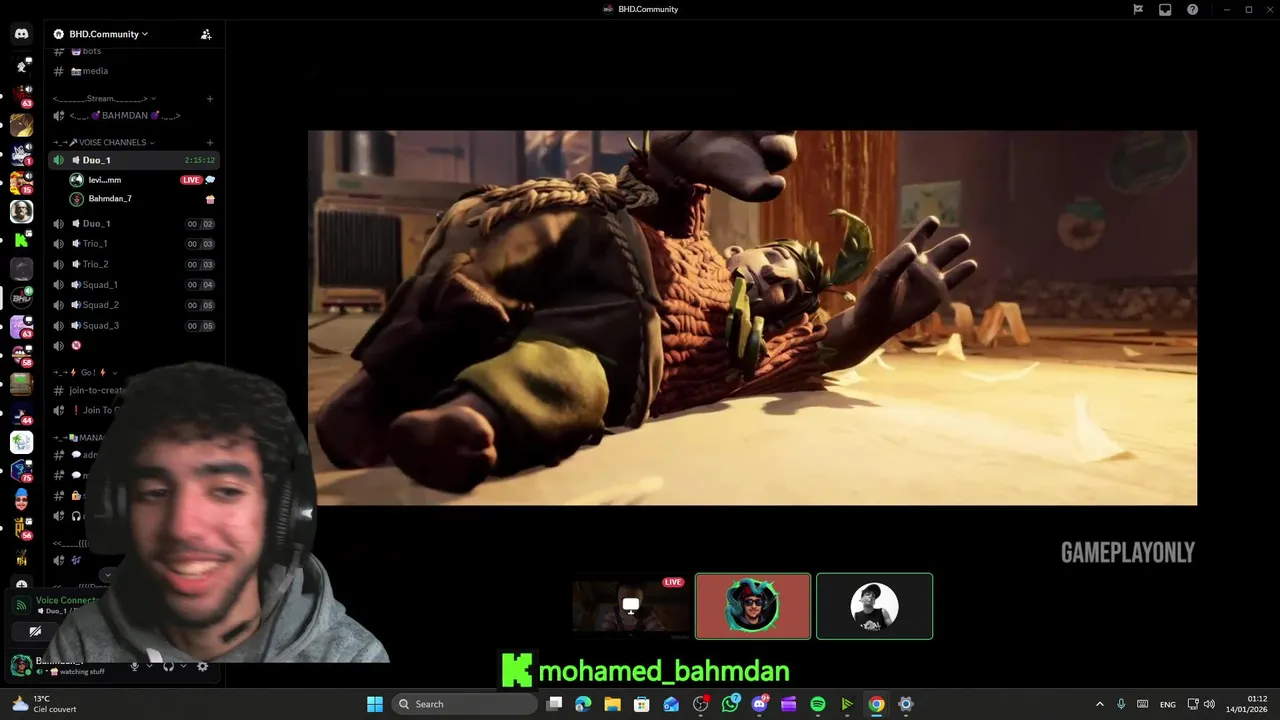
Task: Select the BHD server icon
Action: pyautogui.click(x=21, y=298)
